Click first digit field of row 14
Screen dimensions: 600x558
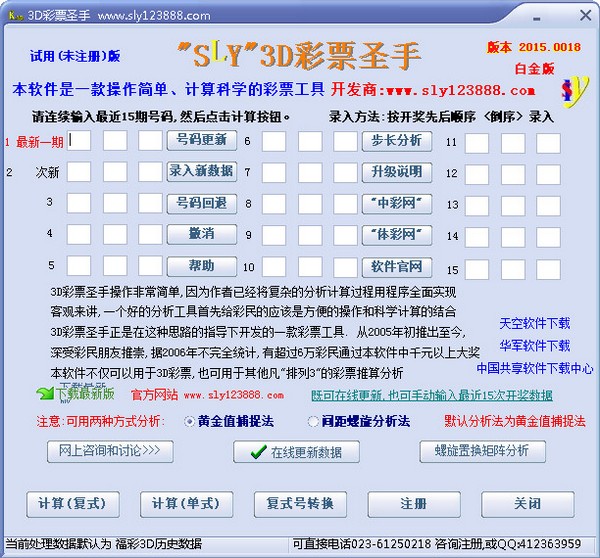pyautogui.click(x=477, y=237)
